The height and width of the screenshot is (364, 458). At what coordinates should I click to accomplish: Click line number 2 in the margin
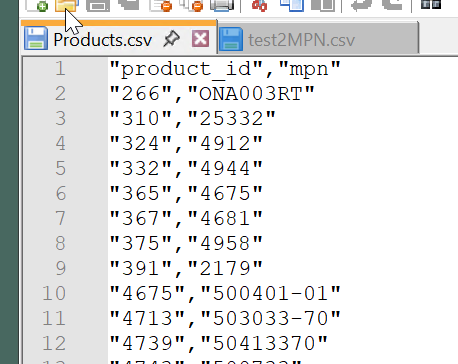coord(60,93)
